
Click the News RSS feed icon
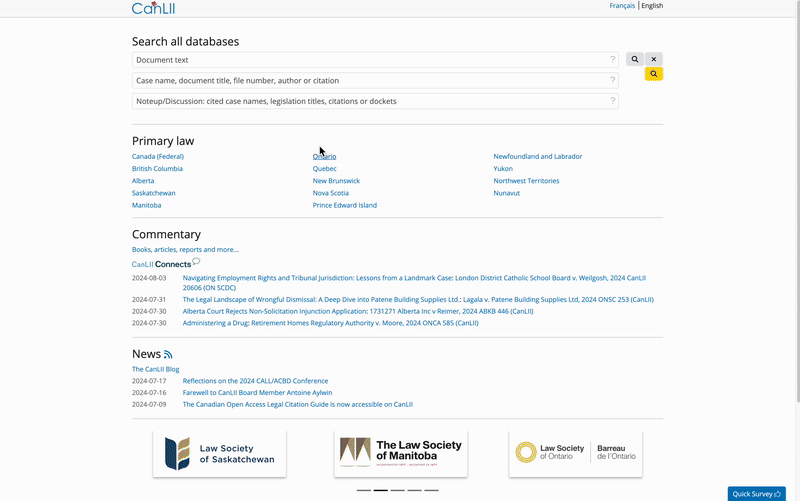point(168,354)
